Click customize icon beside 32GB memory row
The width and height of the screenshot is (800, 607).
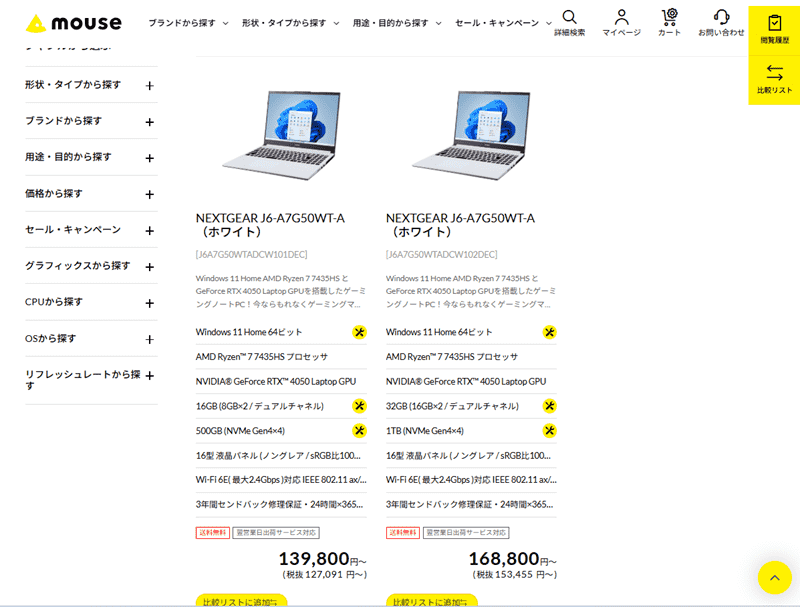tap(549, 406)
